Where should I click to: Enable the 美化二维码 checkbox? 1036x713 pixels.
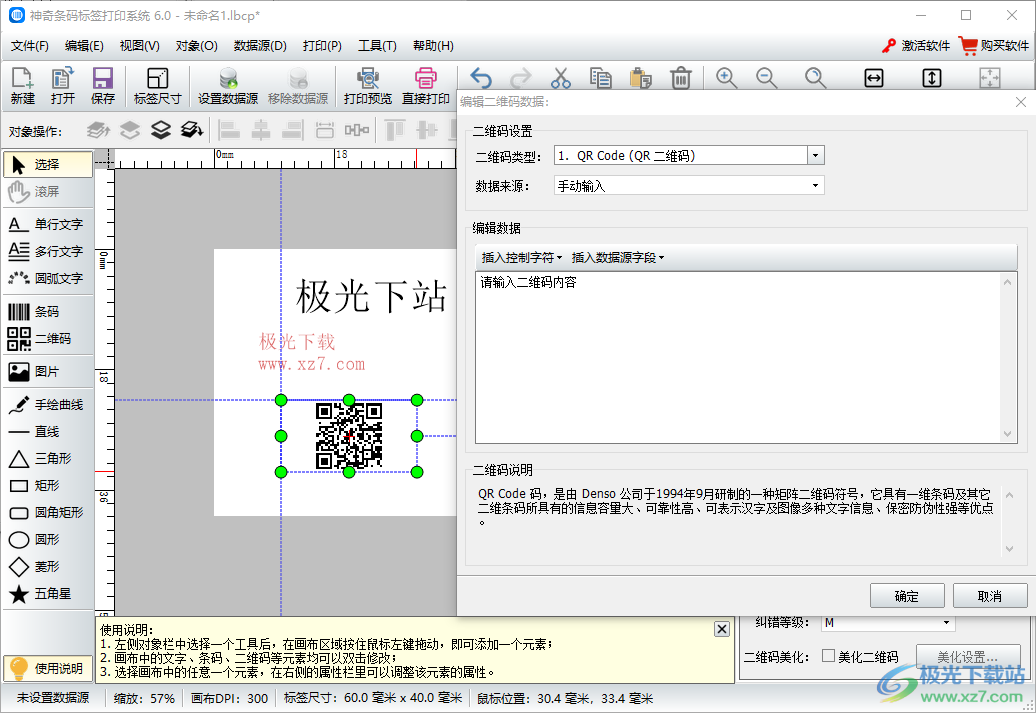(829, 656)
